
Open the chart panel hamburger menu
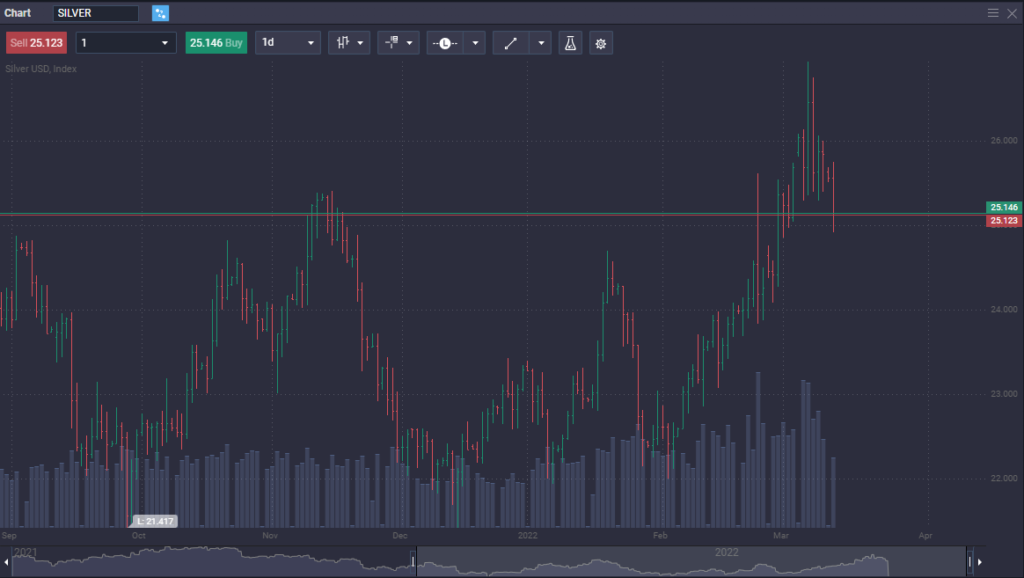pyautogui.click(x=993, y=13)
